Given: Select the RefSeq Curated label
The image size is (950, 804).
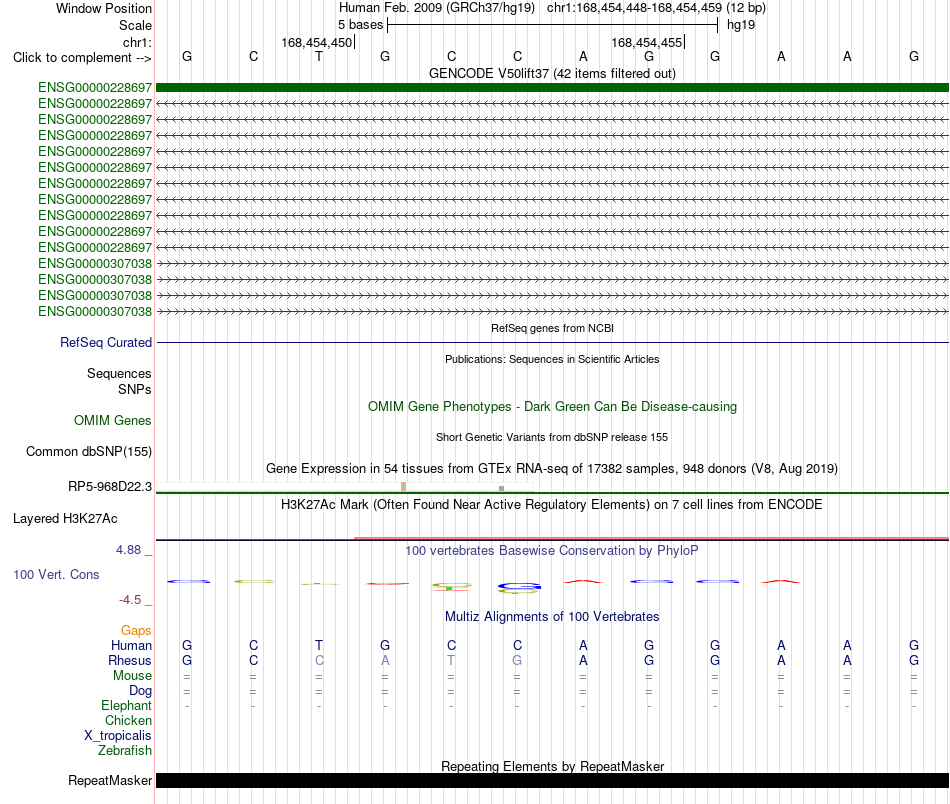Looking at the screenshot, I should pos(106,342).
